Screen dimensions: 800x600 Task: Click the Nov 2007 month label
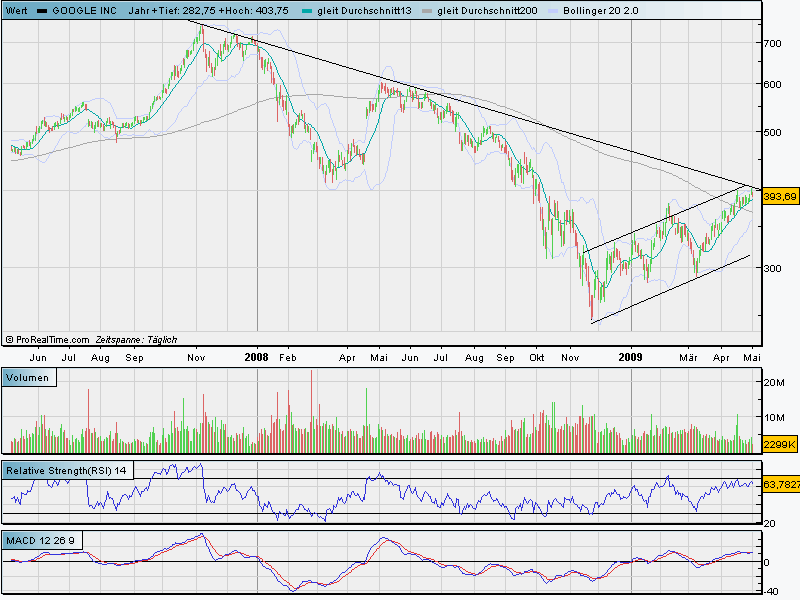click(196, 358)
